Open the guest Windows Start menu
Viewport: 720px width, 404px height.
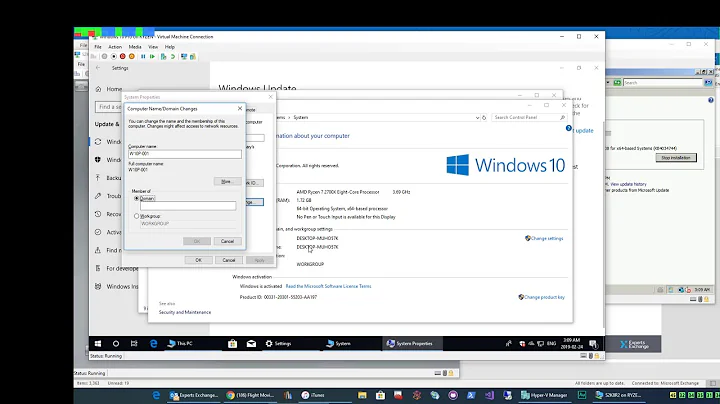point(98,343)
